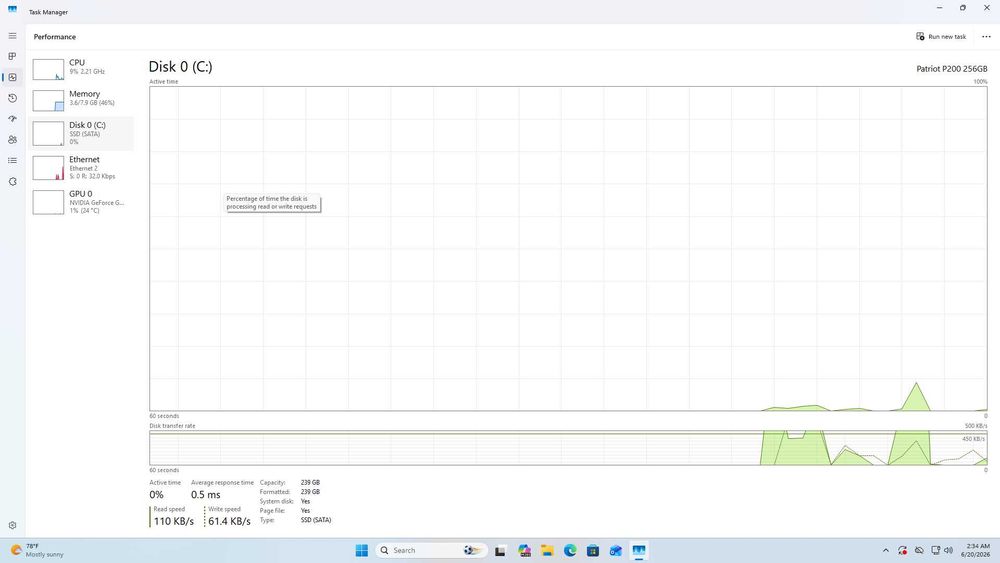Select the Performance page icon in sidebar
1000x563 pixels.
(12, 77)
